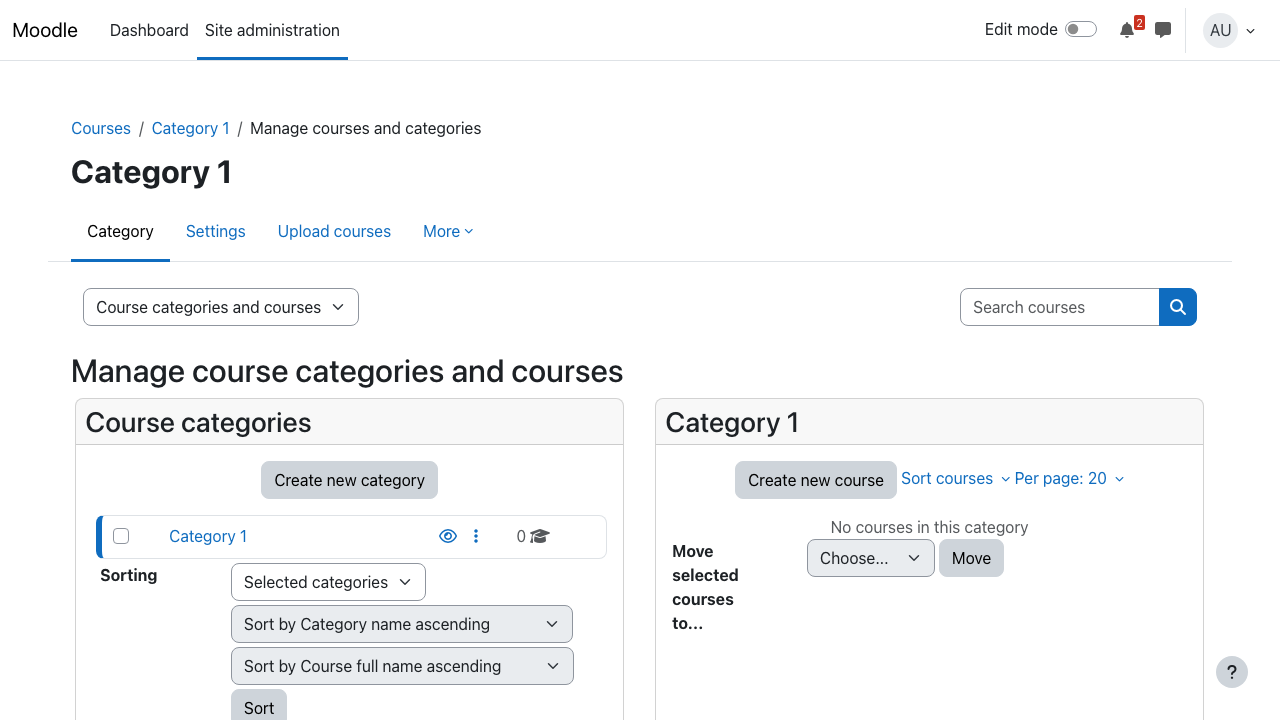This screenshot has height=720, width=1280.
Task: Open the Category 1 link in the category list
Action: (x=208, y=536)
